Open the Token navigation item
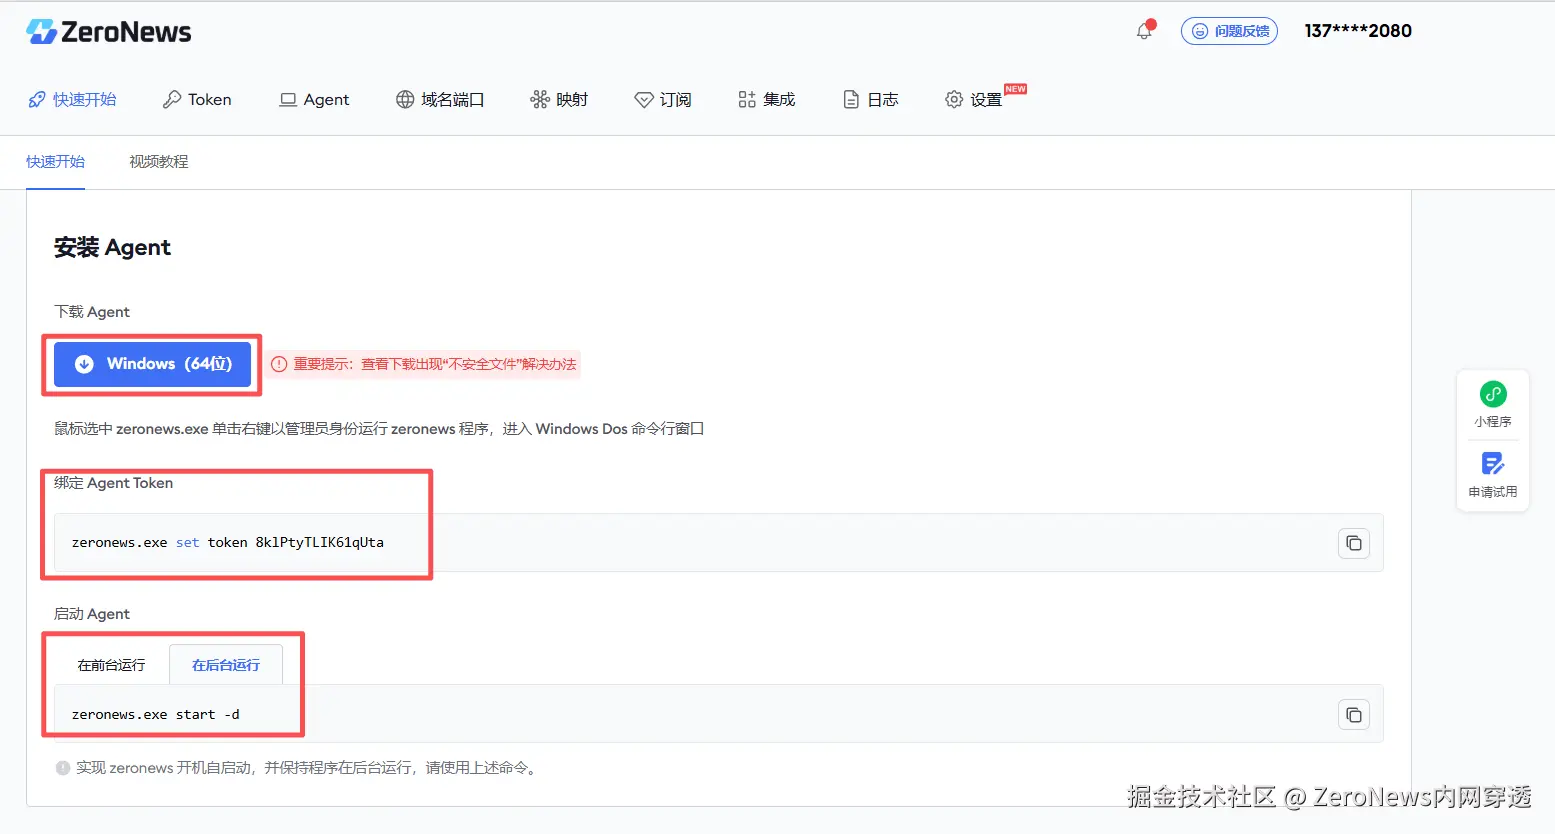This screenshot has width=1555, height=834. (x=197, y=99)
